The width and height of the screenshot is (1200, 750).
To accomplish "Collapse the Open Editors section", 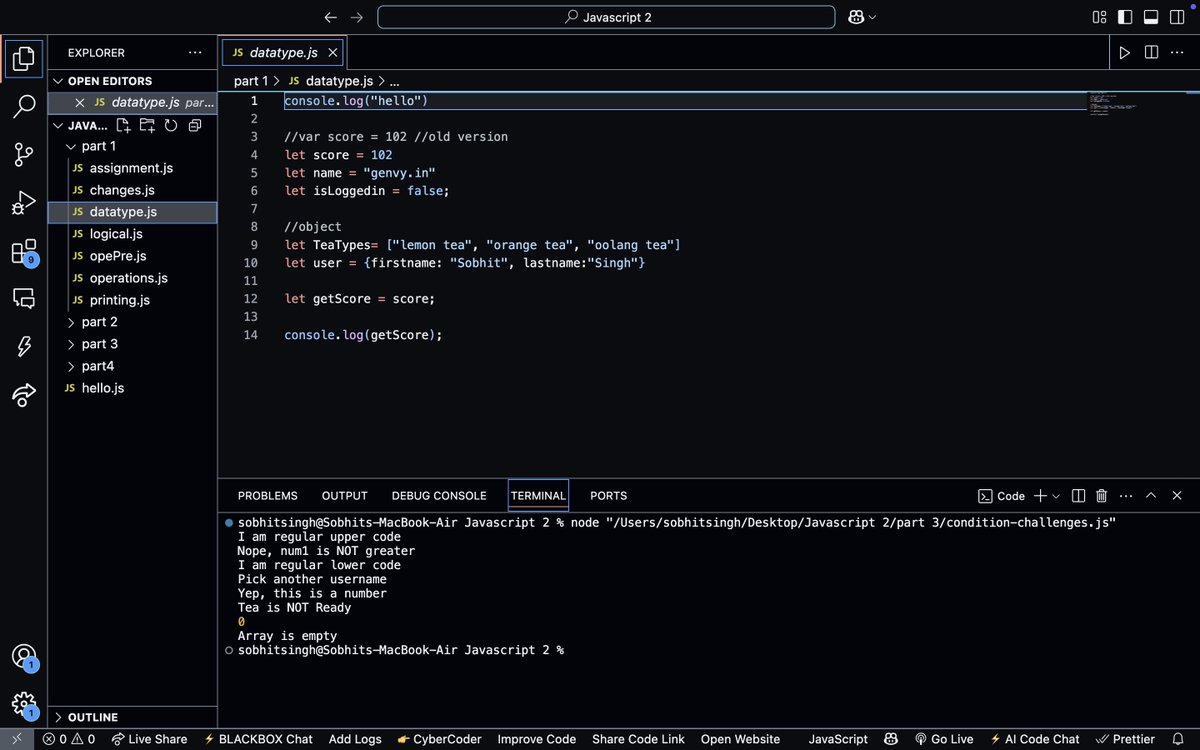I will pos(58,81).
